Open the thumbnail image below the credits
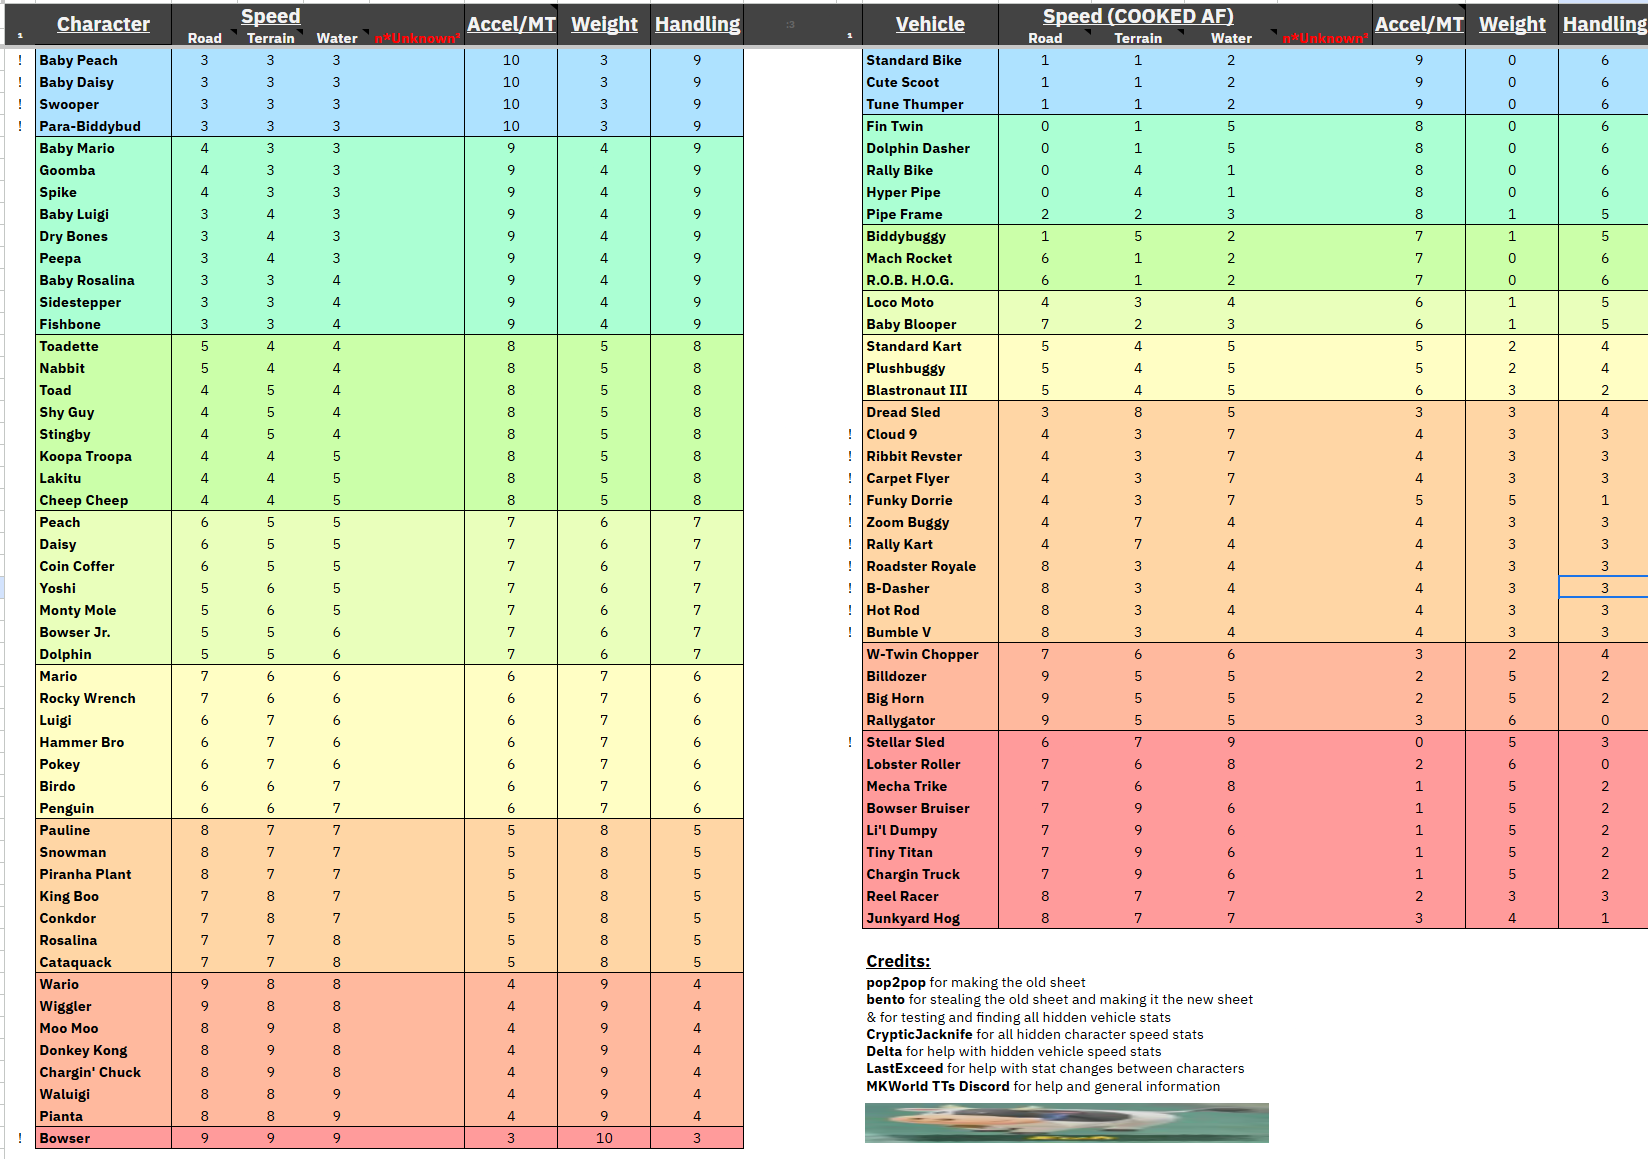Screen dimensions: 1648x1159 coord(1067,1123)
